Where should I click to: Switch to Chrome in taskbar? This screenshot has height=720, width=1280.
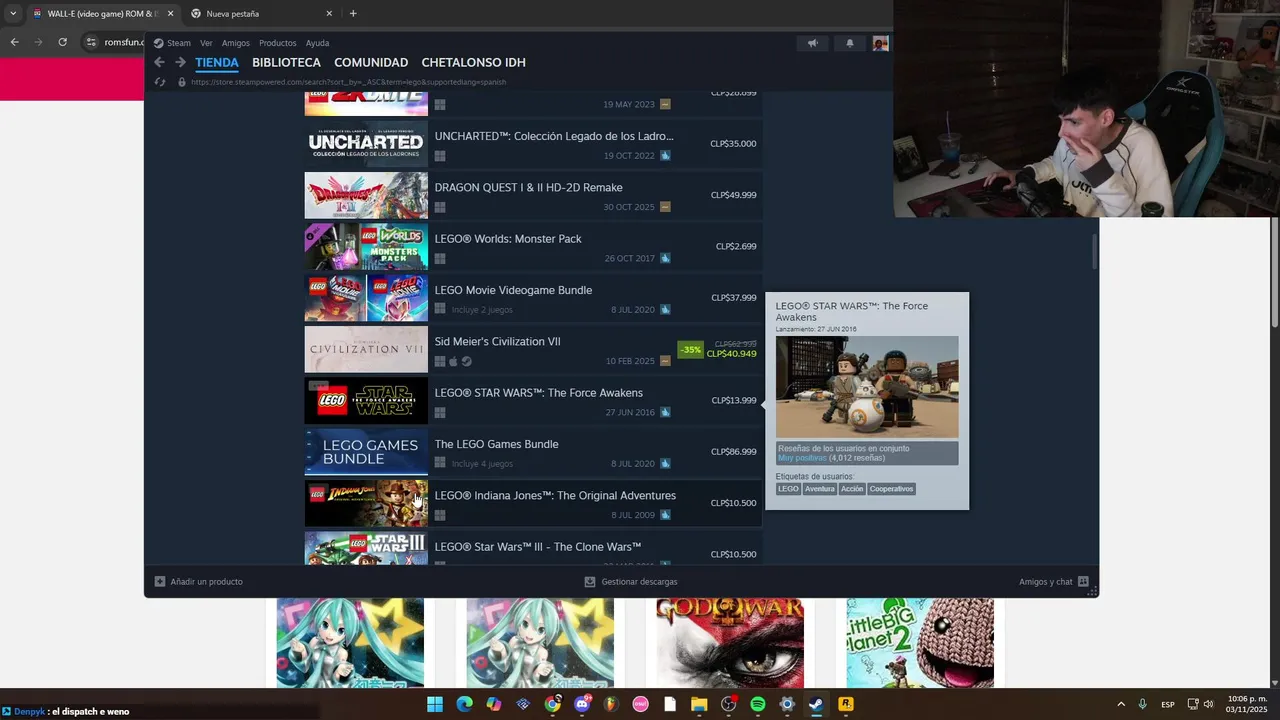click(552, 704)
